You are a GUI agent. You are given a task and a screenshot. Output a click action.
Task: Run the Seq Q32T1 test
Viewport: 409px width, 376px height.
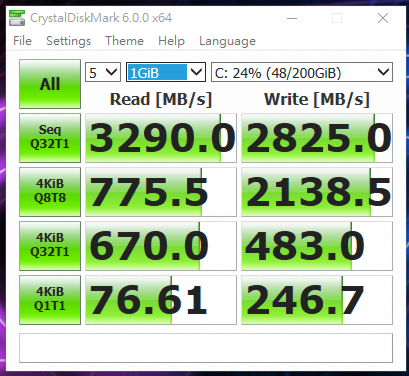point(50,138)
